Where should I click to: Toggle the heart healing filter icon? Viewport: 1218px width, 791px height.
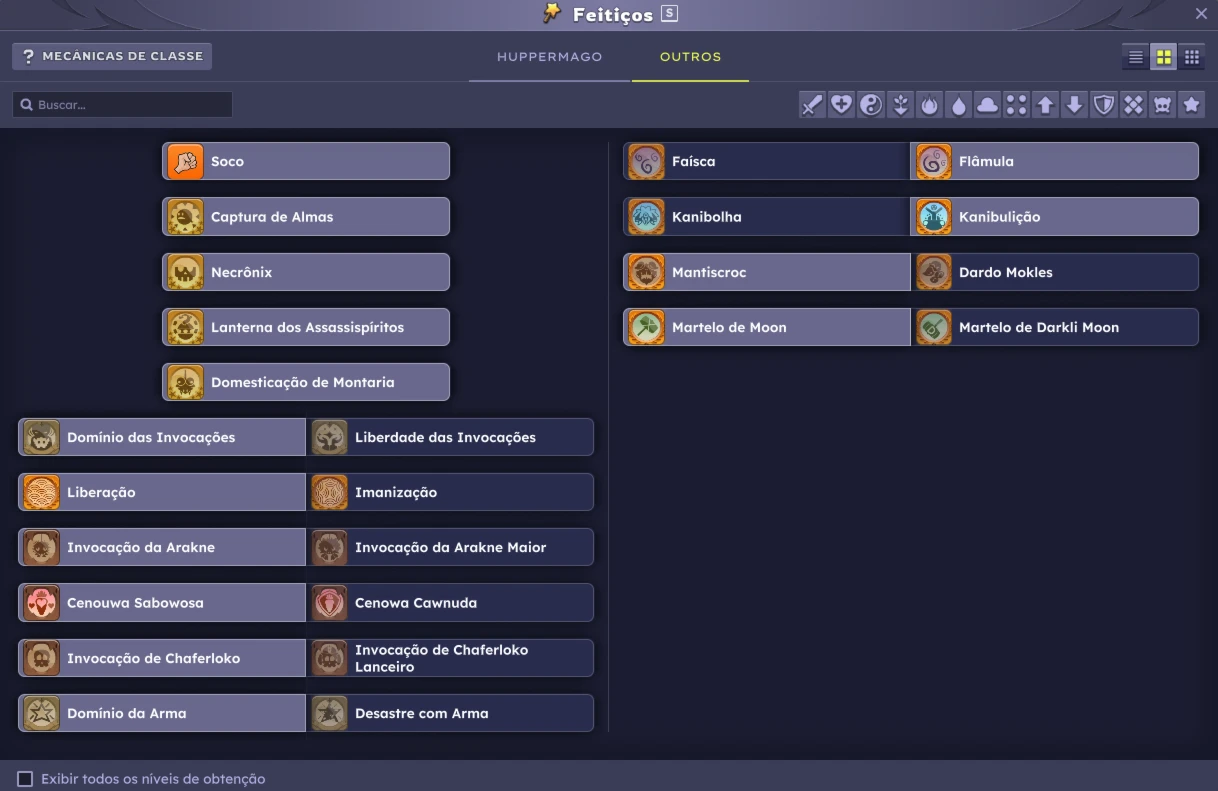point(842,105)
